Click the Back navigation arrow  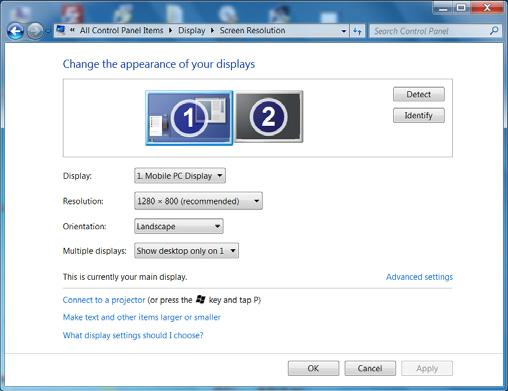15,31
